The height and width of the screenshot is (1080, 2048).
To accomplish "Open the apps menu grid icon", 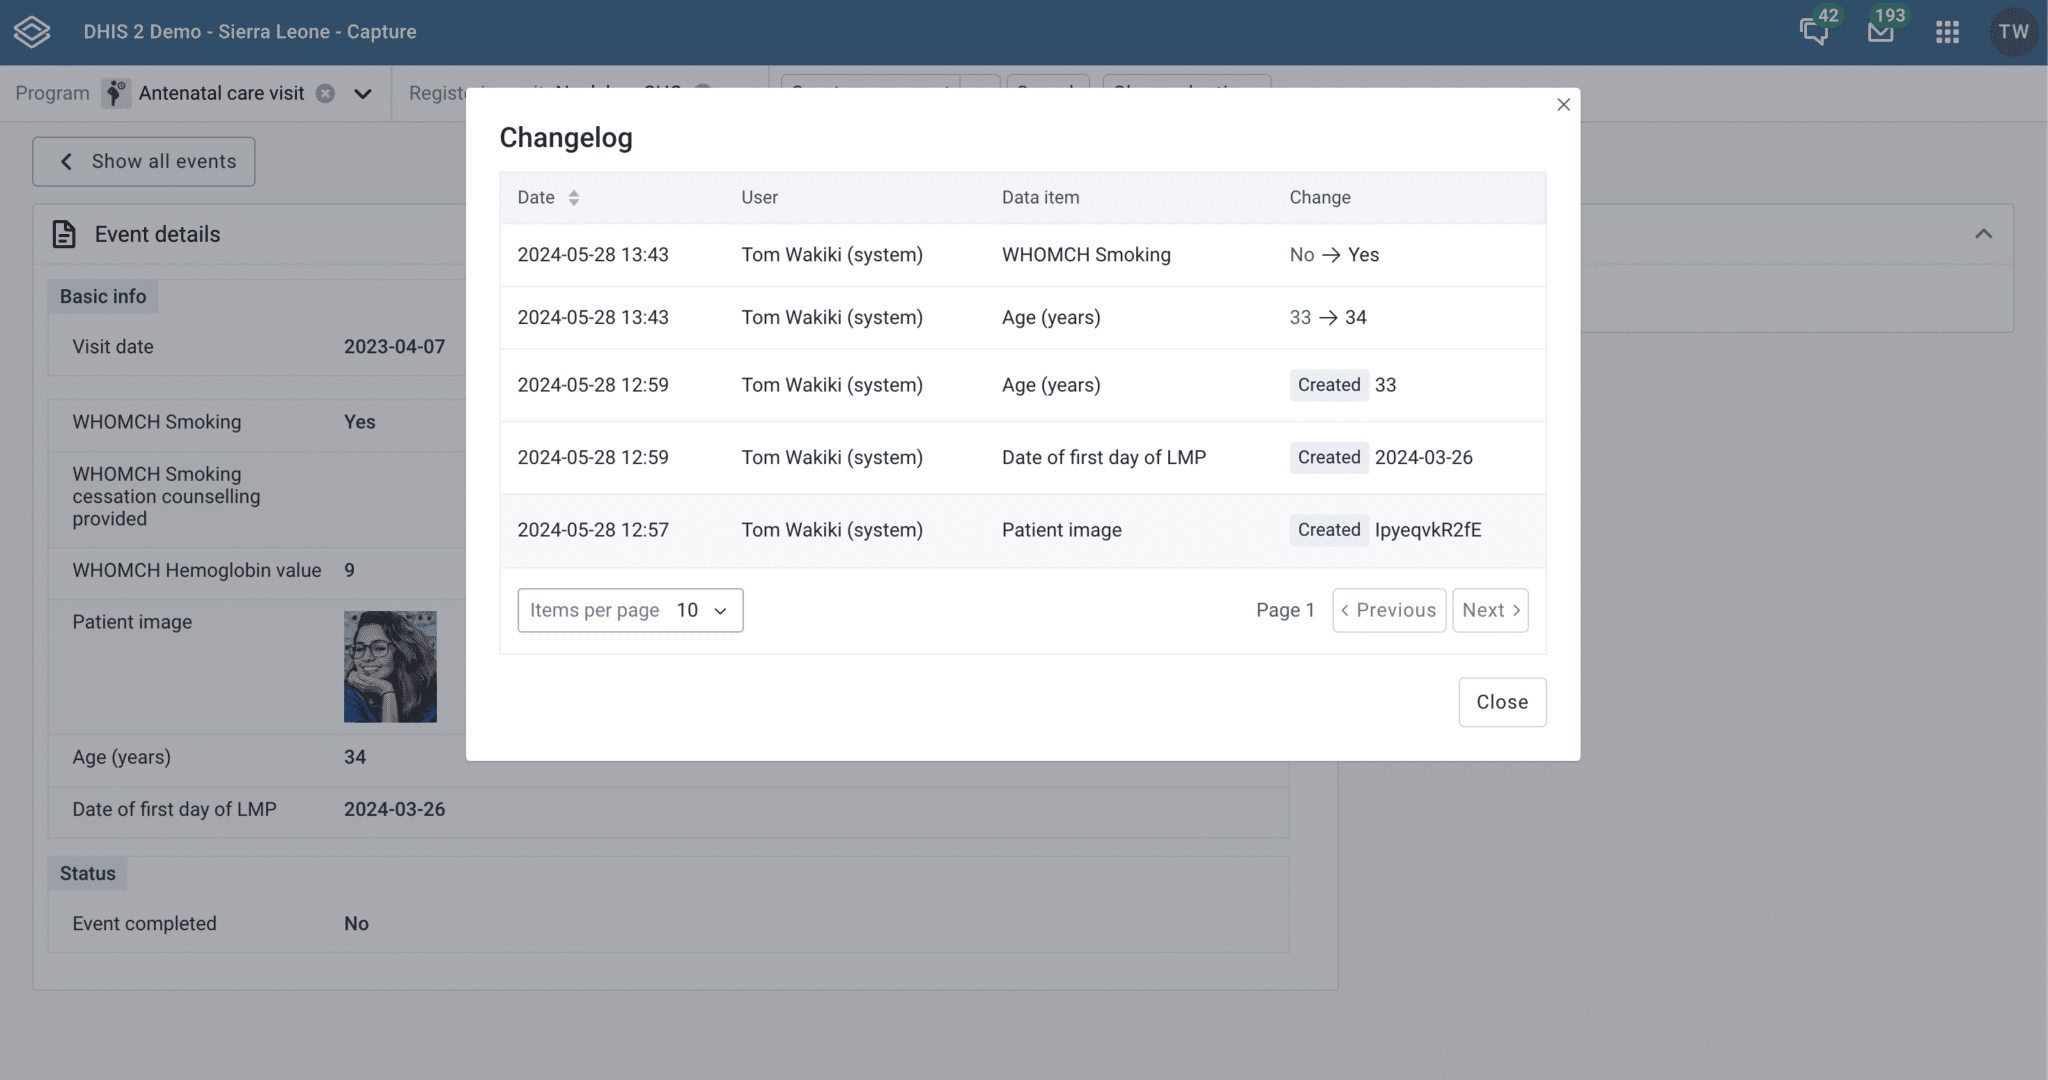I will click(x=1946, y=31).
